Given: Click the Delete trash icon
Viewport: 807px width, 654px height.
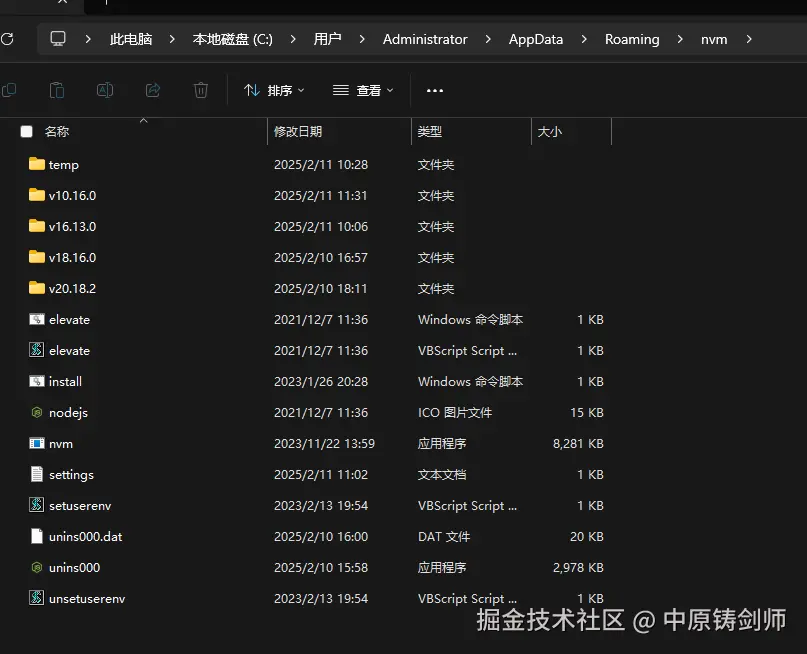Looking at the screenshot, I should (200, 90).
